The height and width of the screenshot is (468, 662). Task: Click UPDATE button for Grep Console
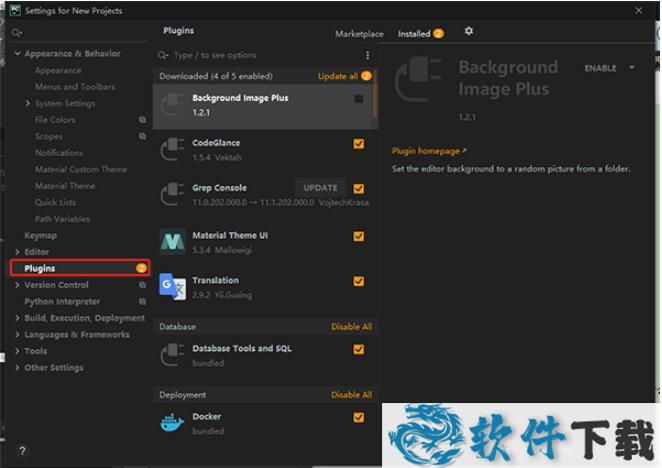(320, 188)
